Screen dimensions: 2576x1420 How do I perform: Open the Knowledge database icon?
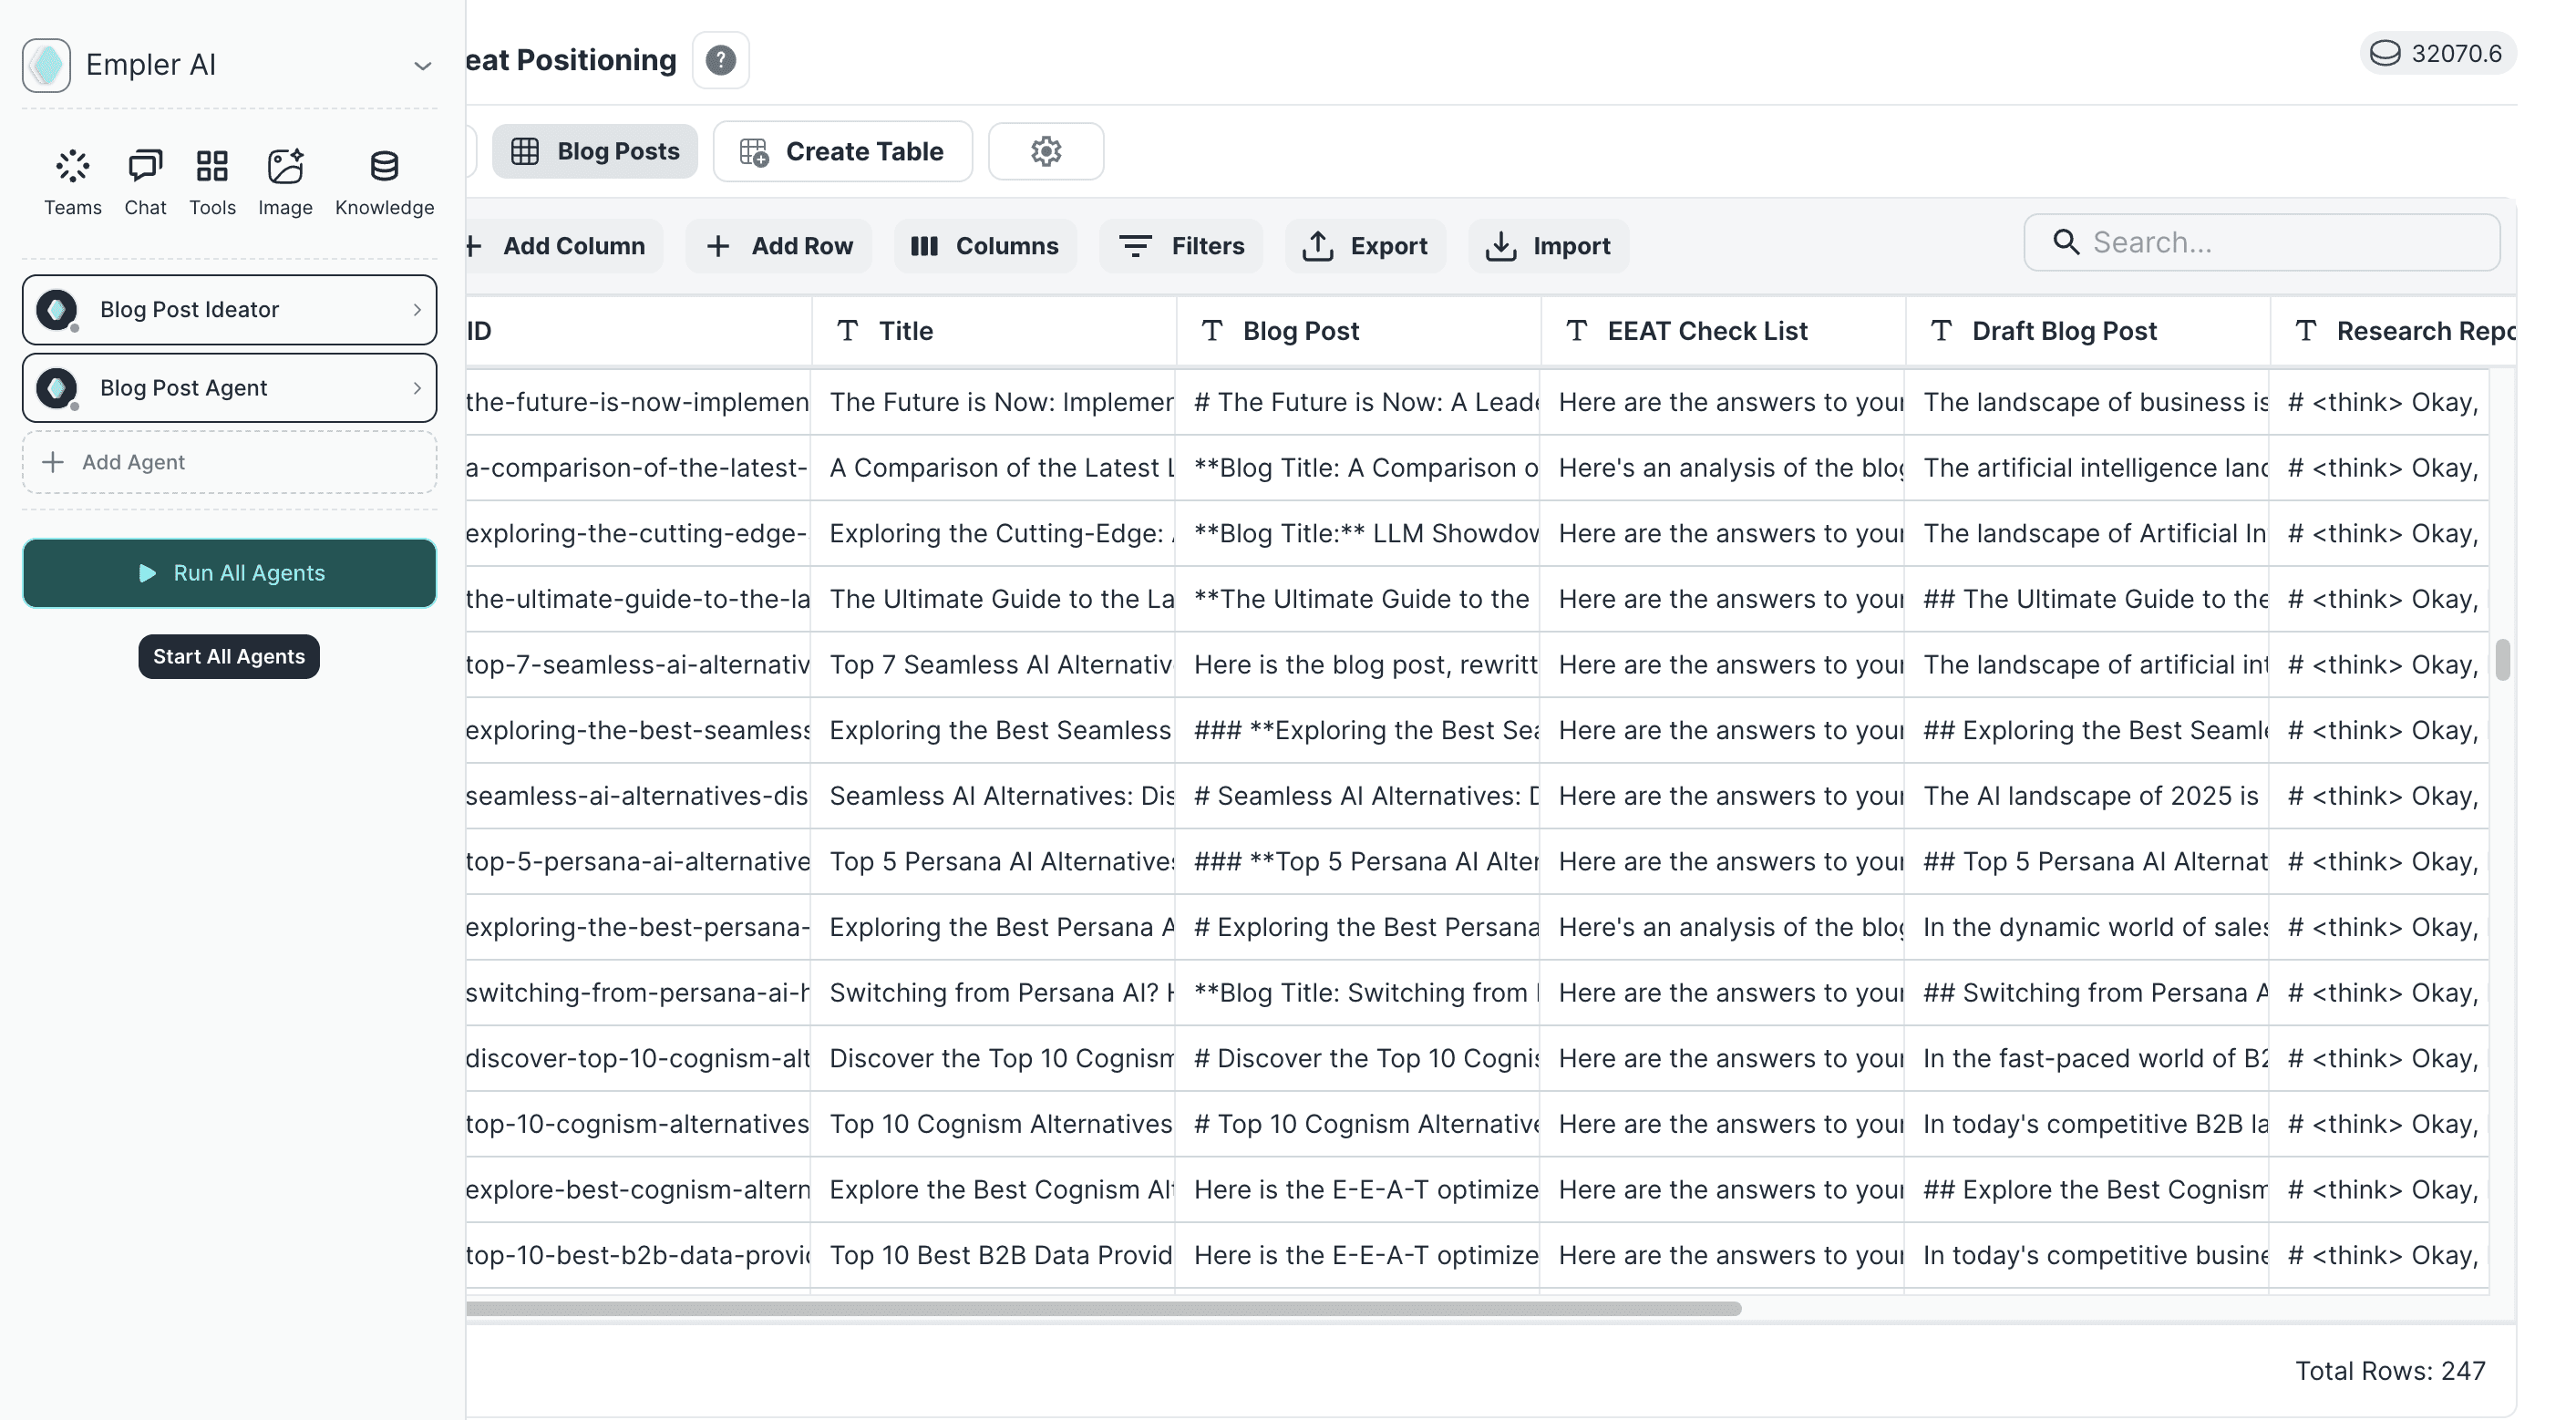[384, 166]
